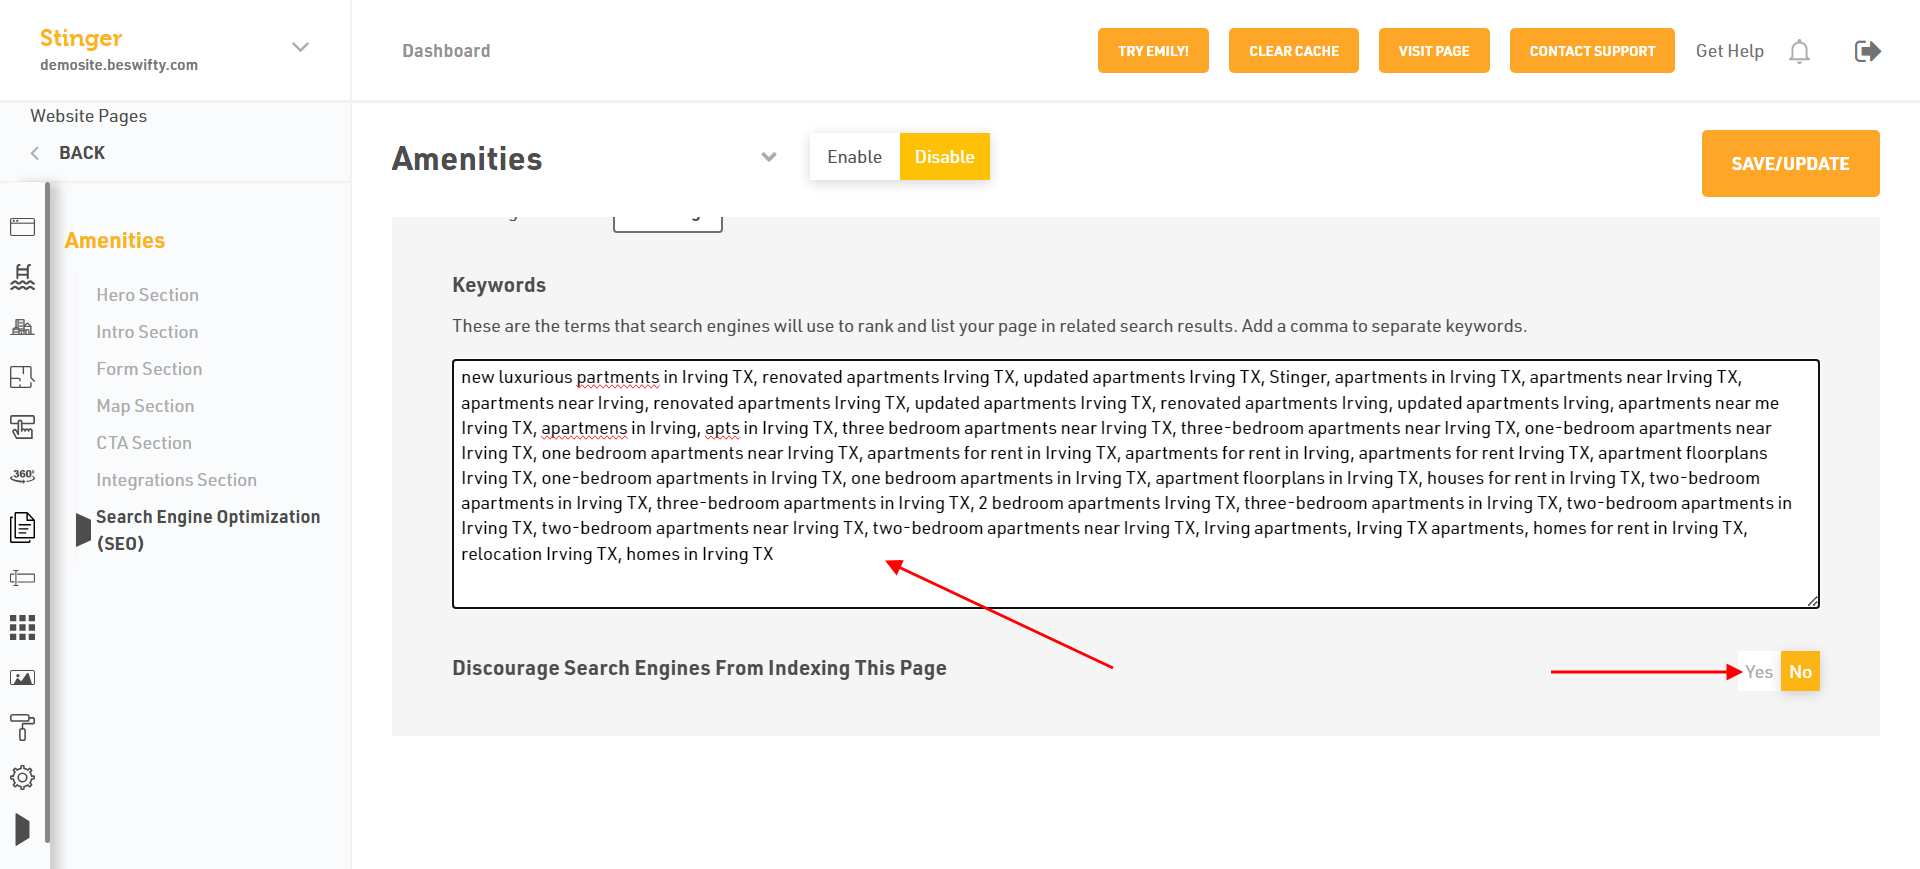Go to Hero Section in sidebar
The image size is (1920, 869).
click(x=147, y=295)
